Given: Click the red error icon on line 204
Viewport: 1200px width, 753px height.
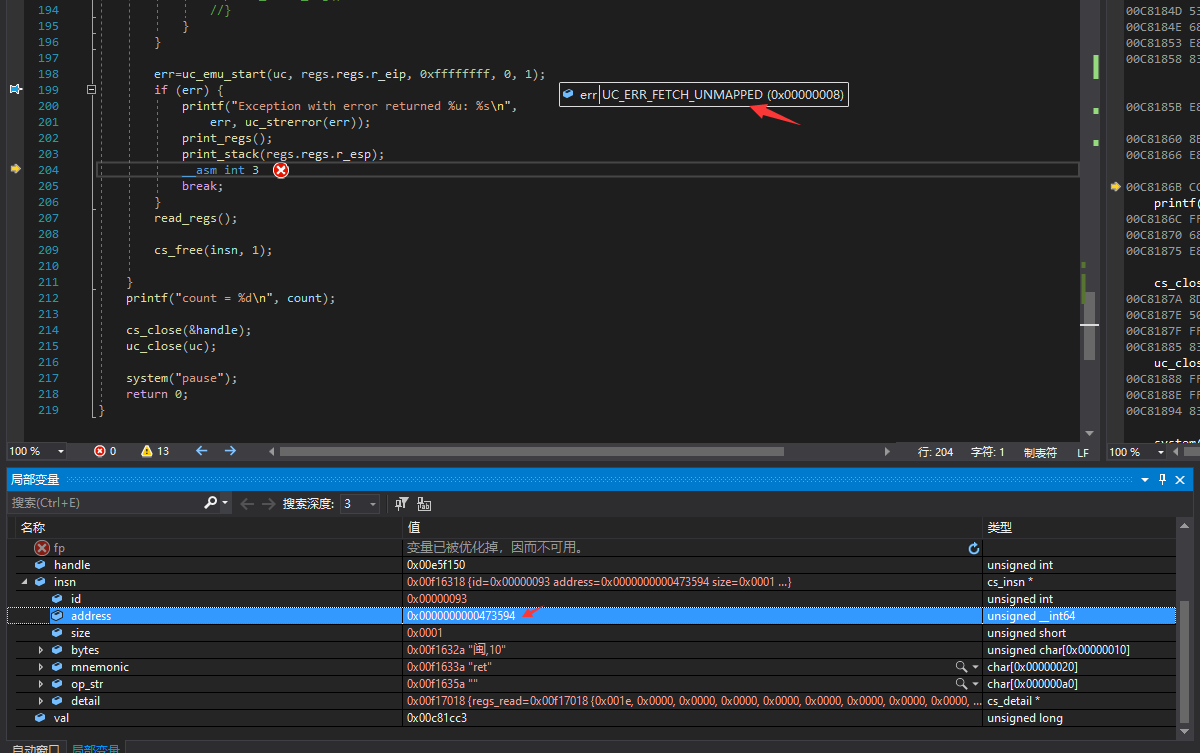Looking at the screenshot, I should pos(281,170).
